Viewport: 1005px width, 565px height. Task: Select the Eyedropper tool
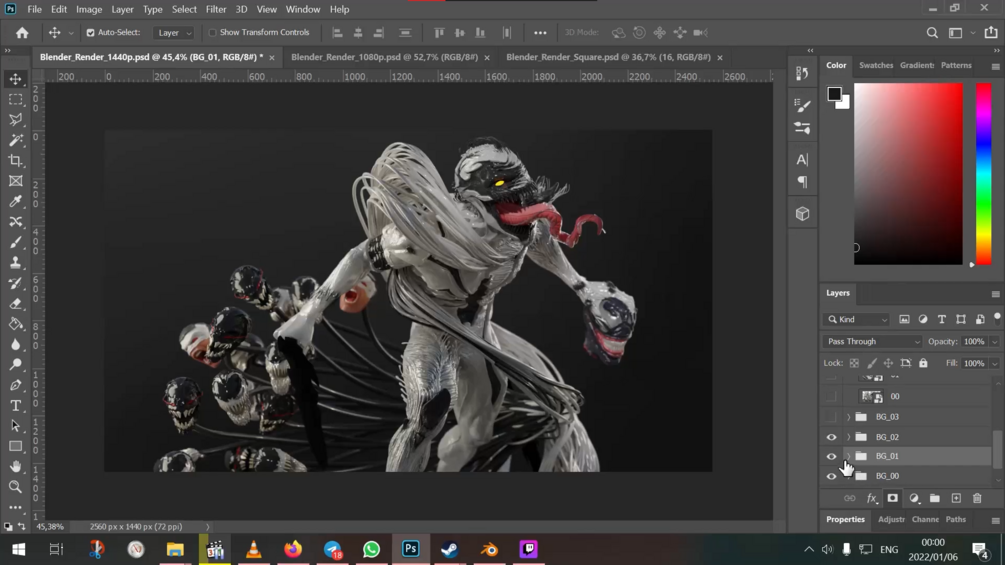click(x=16, y=201)
